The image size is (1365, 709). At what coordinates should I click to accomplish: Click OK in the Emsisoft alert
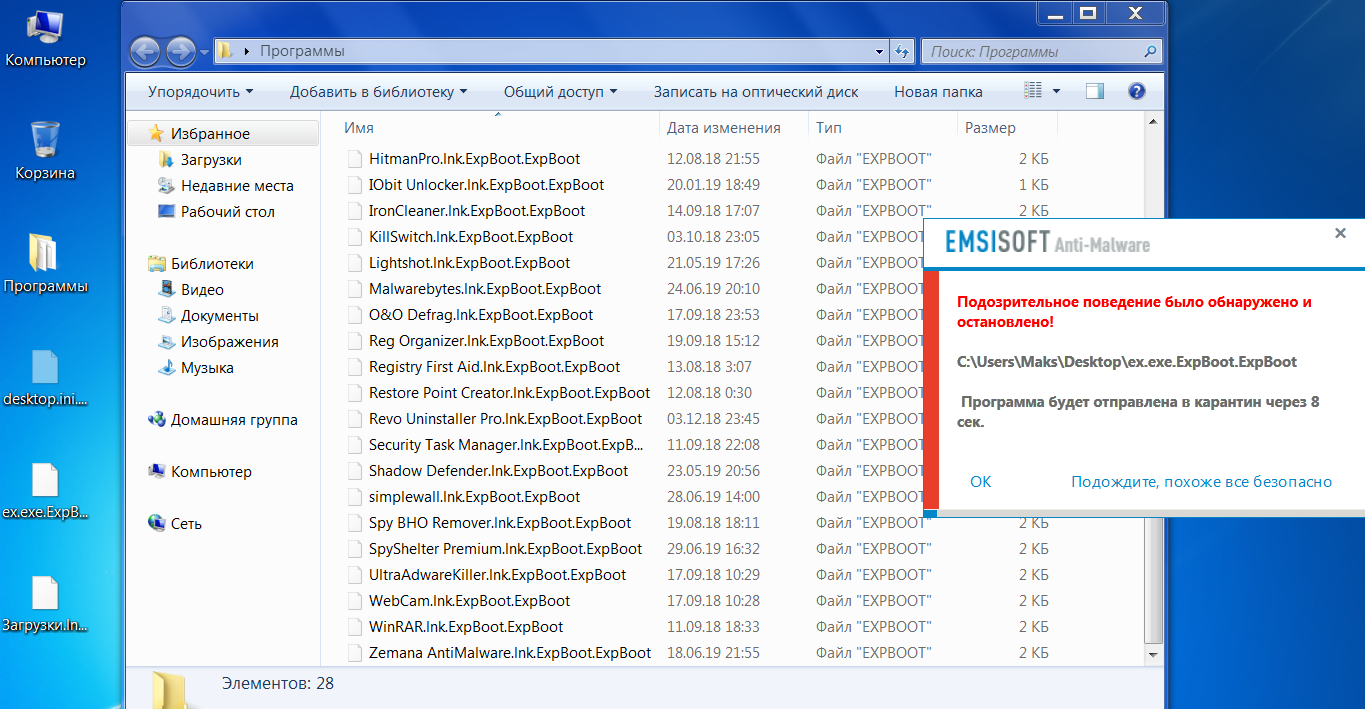click(x=981, y=482)
